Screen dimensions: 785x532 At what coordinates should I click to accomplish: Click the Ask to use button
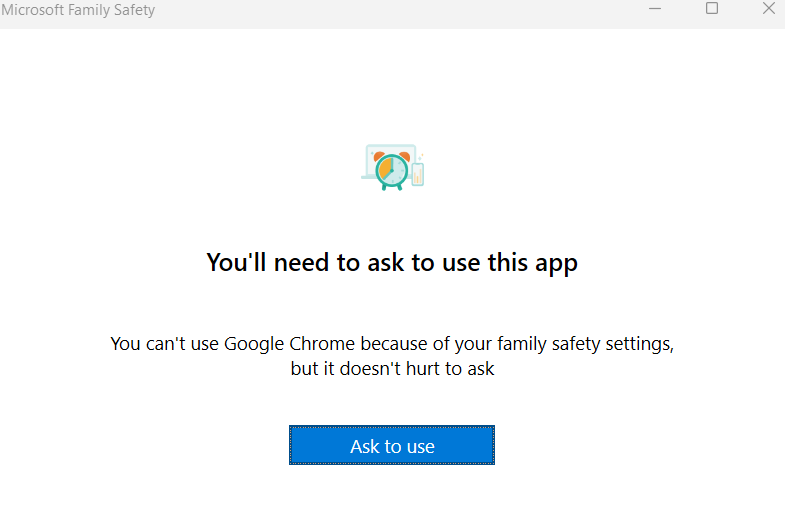(391, 445)
